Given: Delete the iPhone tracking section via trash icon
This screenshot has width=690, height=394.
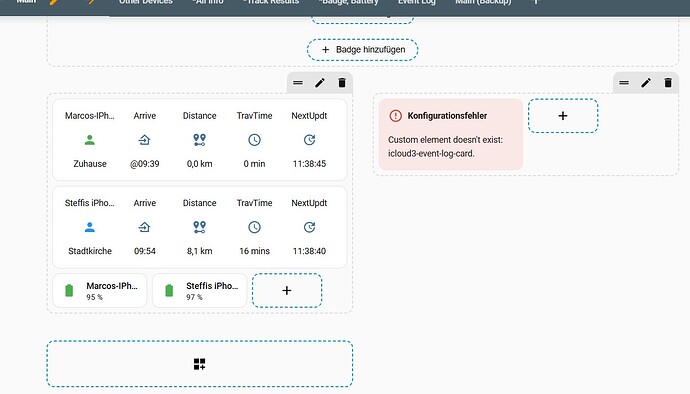Looking at the screenshot, I should coord(342,83).
